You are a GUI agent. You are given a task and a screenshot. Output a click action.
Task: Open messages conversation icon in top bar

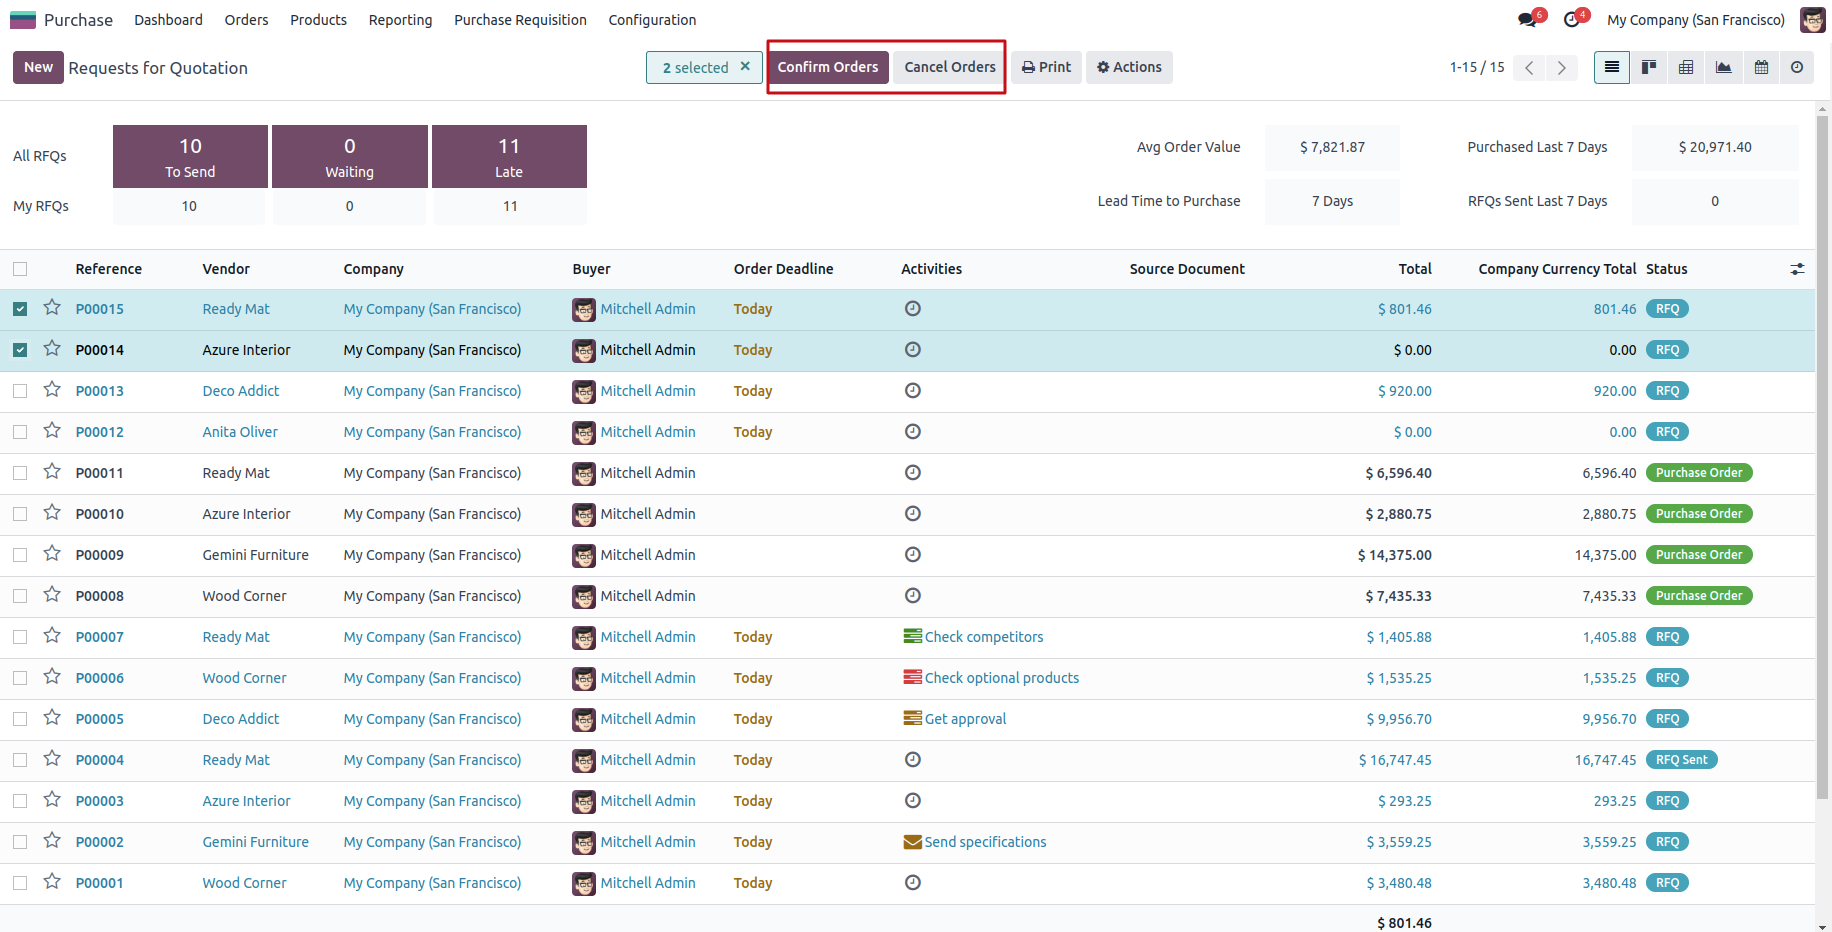coord(1527,20)
